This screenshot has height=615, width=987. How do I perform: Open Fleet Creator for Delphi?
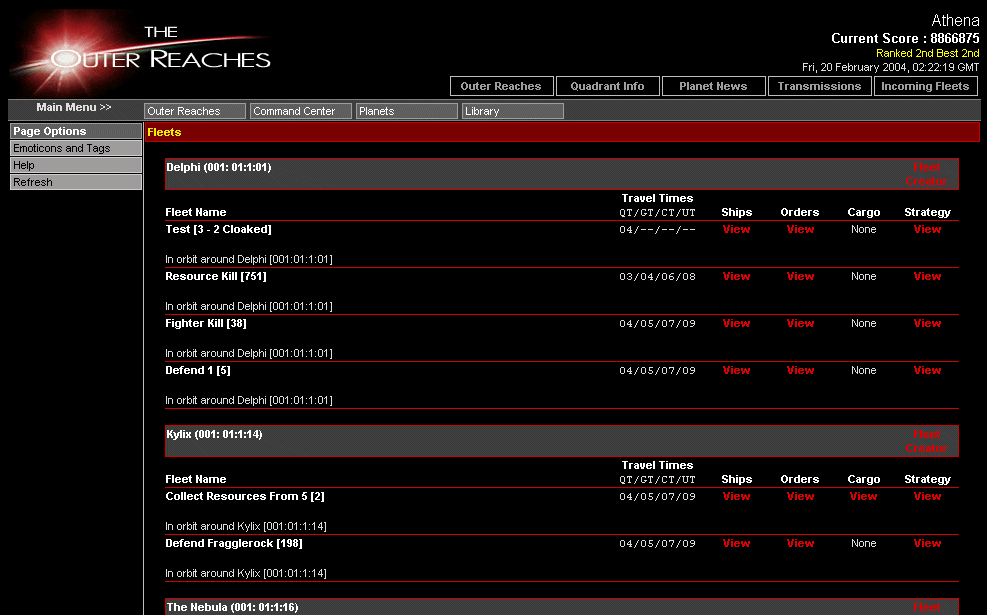click(x=926, y=175)
